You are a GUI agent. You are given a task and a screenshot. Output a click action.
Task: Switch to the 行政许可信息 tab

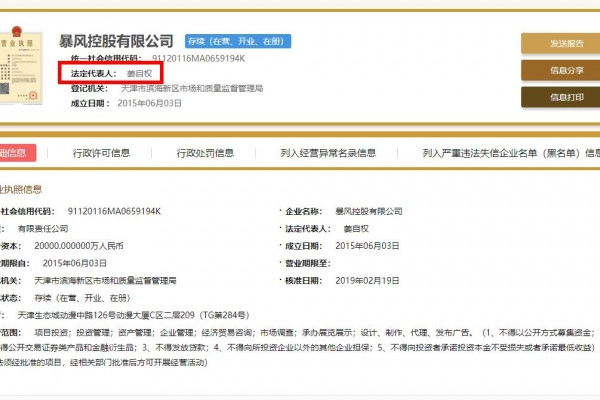click(101, 153)
